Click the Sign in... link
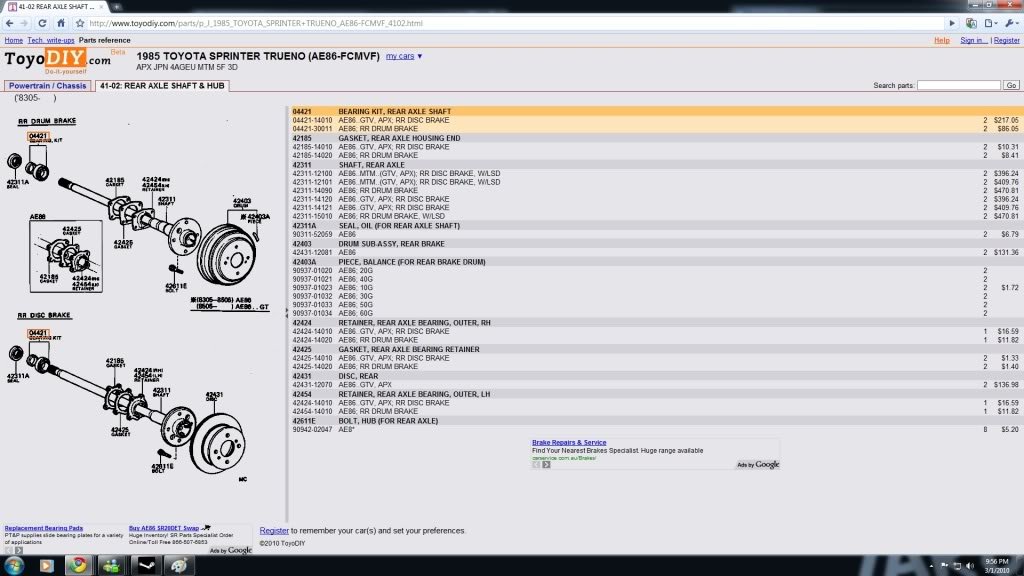This screenshot has width=1024, height=576. 973,40
